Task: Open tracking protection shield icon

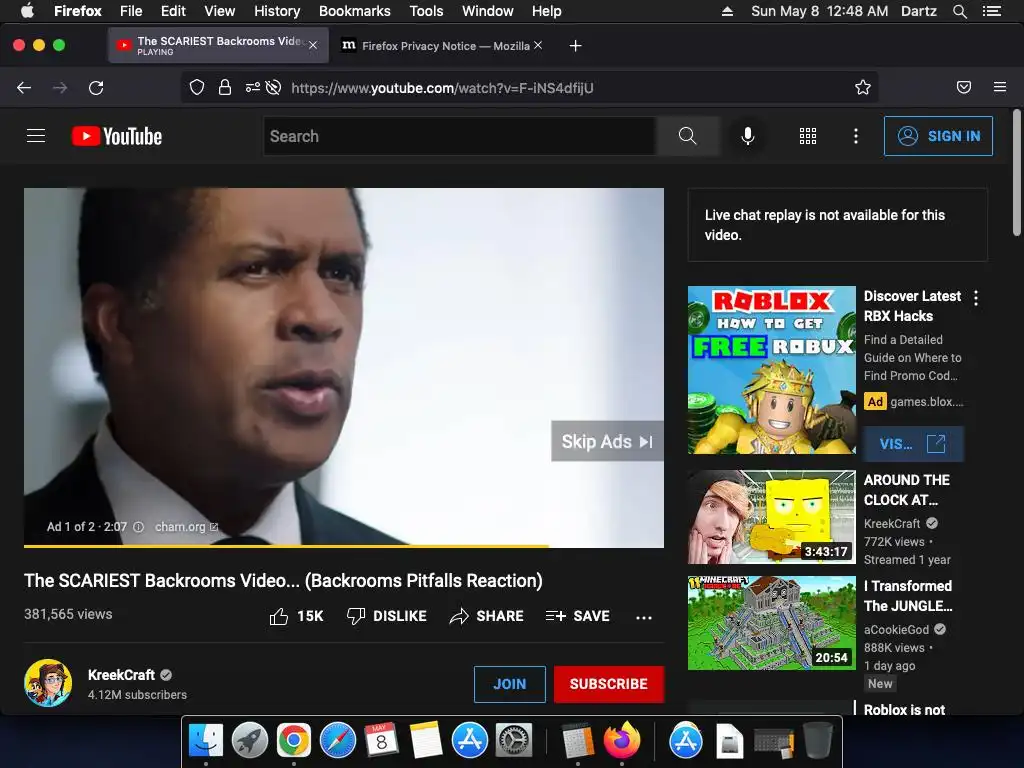Action: (197, 88)
